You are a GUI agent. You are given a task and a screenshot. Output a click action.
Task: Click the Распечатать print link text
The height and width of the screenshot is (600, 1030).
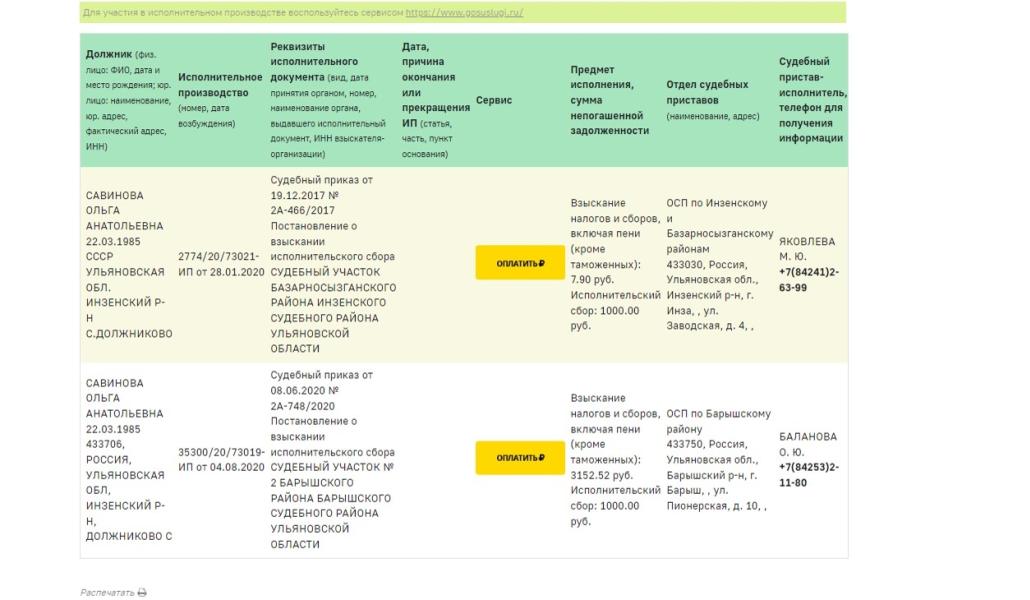(x=106, y=592)
